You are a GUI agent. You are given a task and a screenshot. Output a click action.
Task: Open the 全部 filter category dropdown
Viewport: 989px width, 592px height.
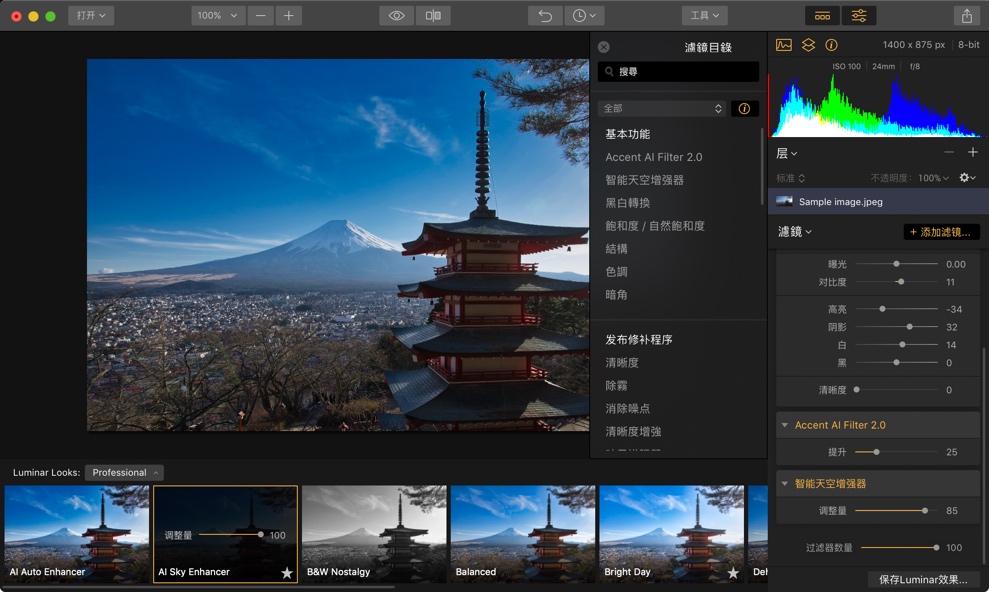click(x=663, y=108)
